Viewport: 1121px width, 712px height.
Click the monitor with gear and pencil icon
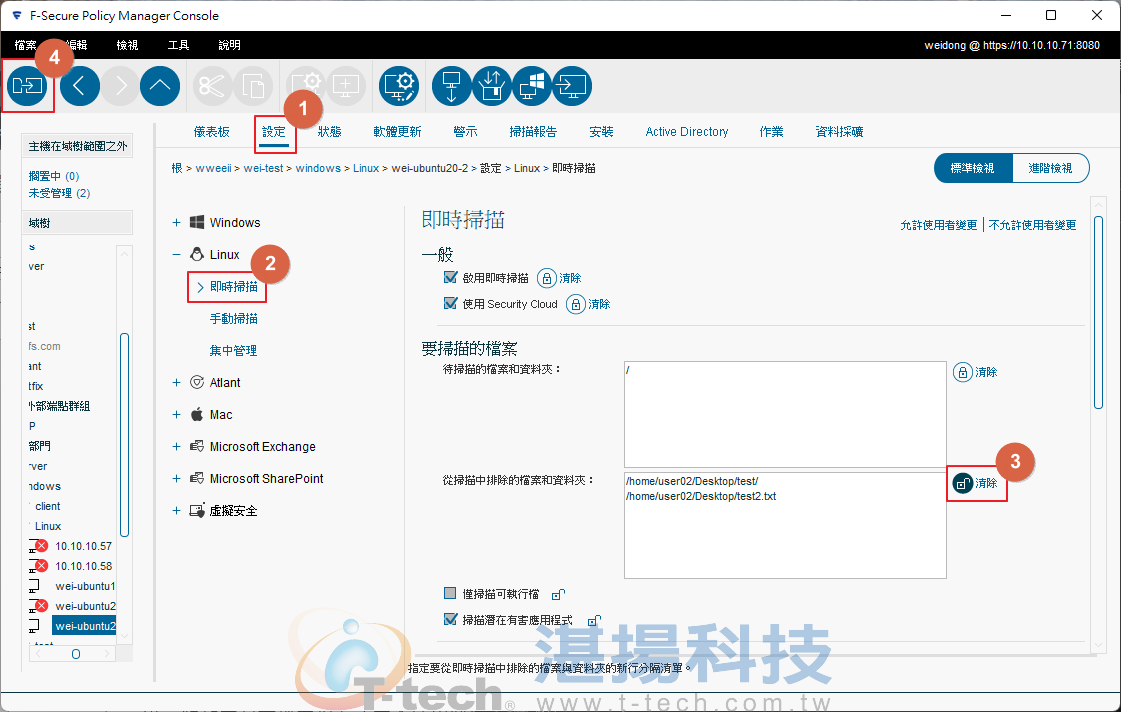tap(400, 86)
